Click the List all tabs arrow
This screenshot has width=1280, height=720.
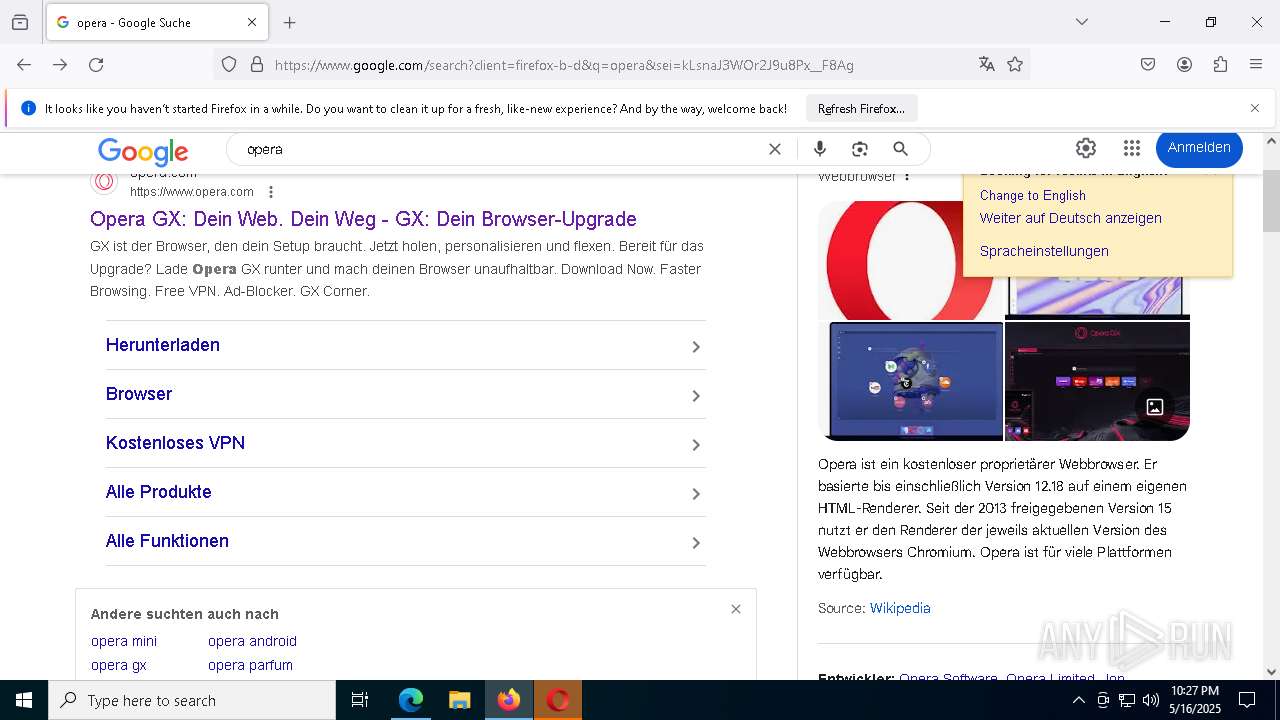click(1081, 22)
